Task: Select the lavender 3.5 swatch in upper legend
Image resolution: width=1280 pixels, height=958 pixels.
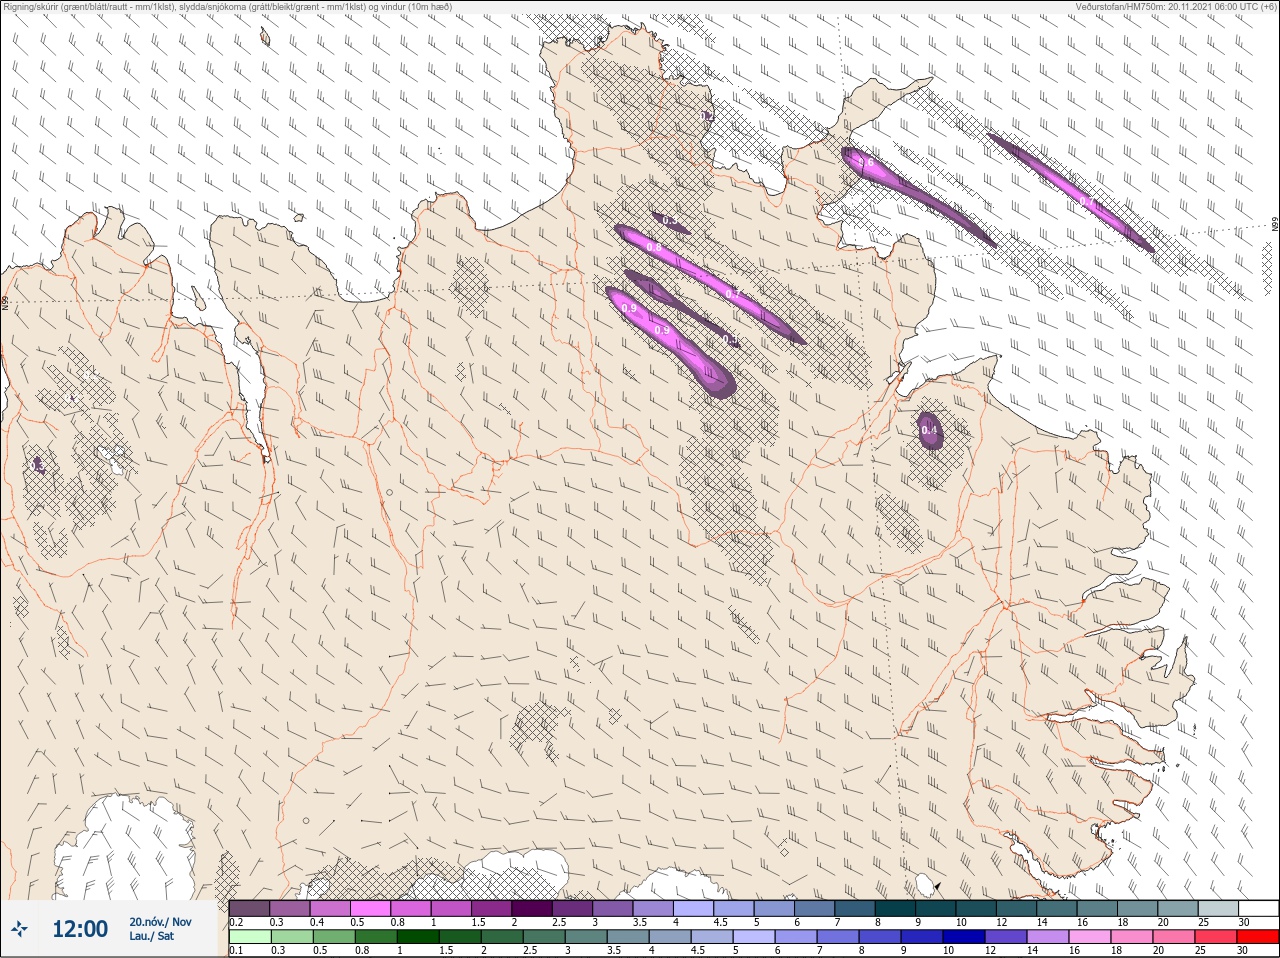Action: pos(653,908)
